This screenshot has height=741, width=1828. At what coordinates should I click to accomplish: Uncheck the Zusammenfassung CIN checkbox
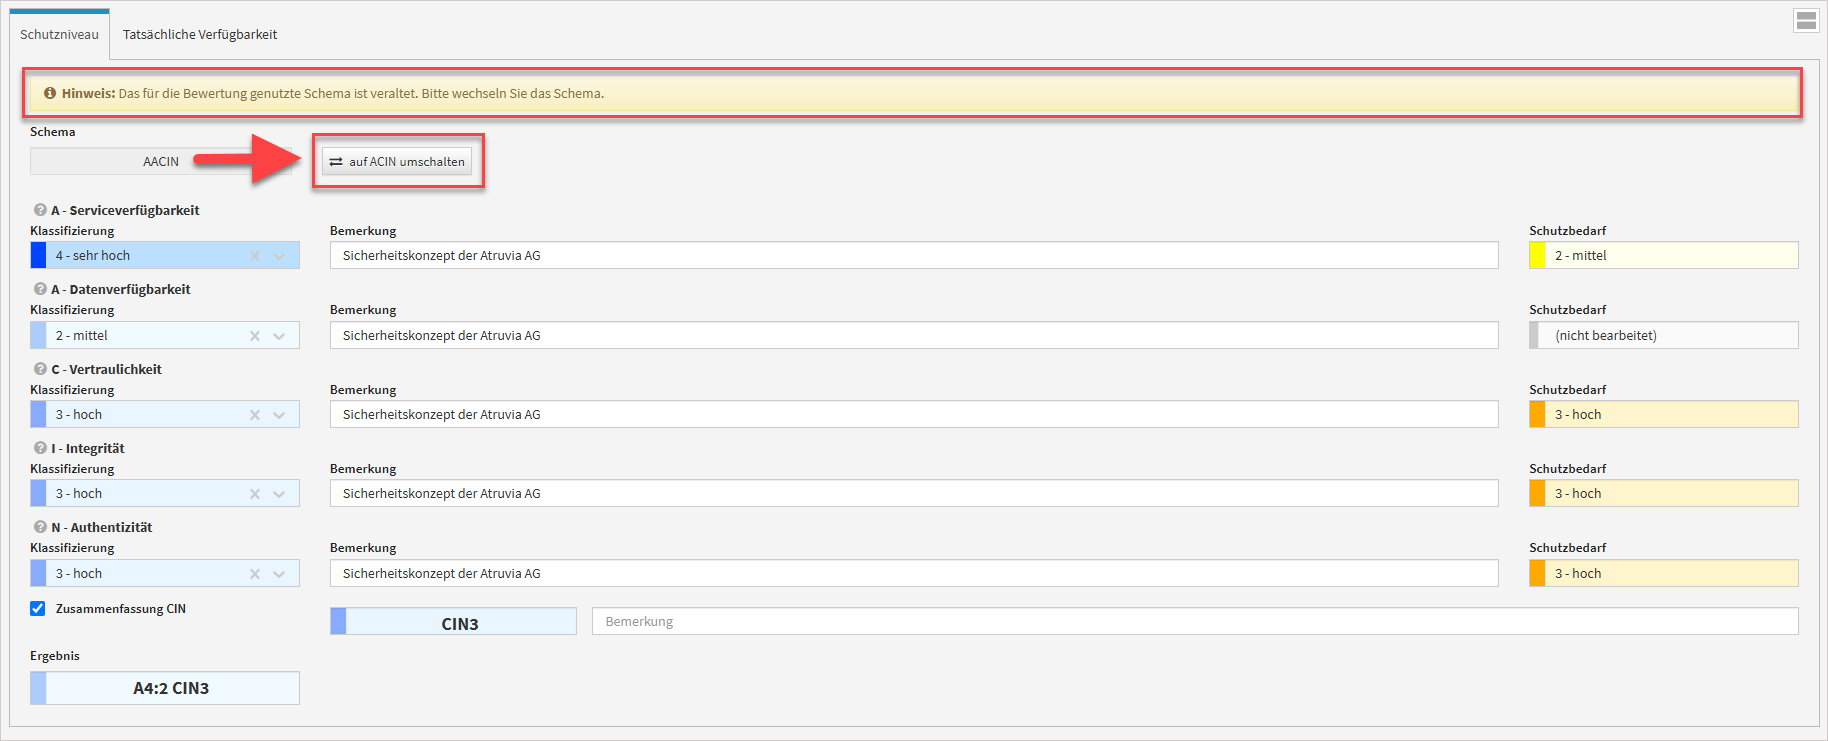pyautogui.click(x=38, y=608)
